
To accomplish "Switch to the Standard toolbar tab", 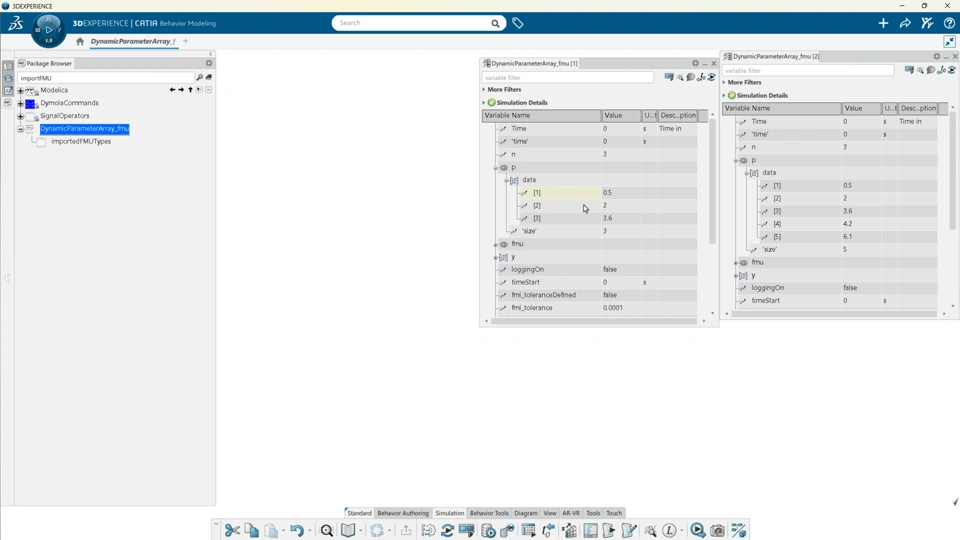I will 359,513.
